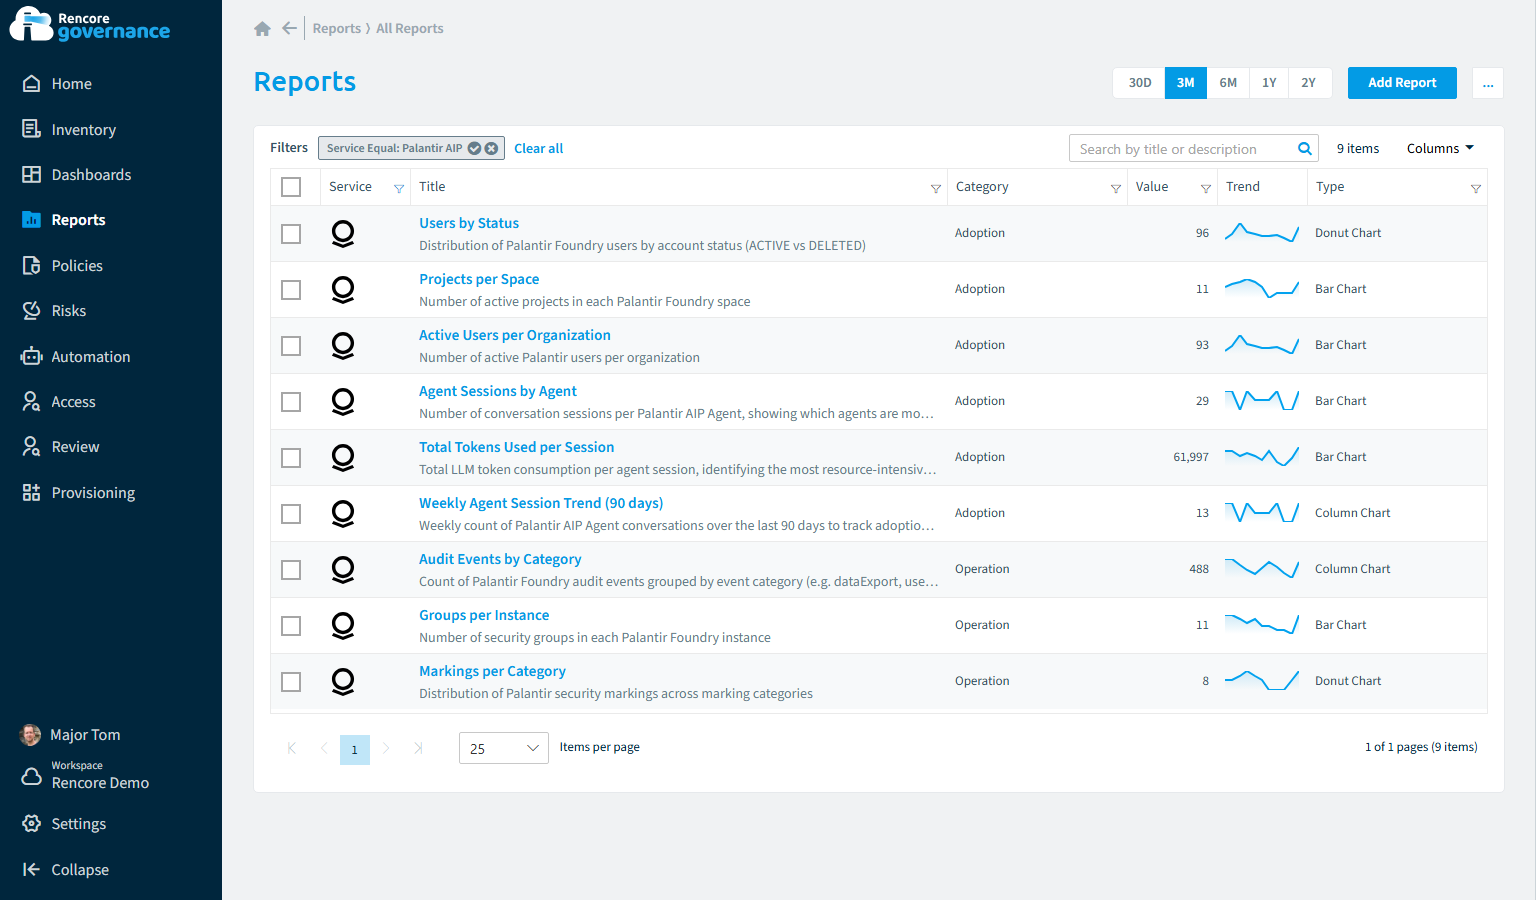Click the Settings gear icon
This screenshot has width=1536, height=900.
(32, 824)
